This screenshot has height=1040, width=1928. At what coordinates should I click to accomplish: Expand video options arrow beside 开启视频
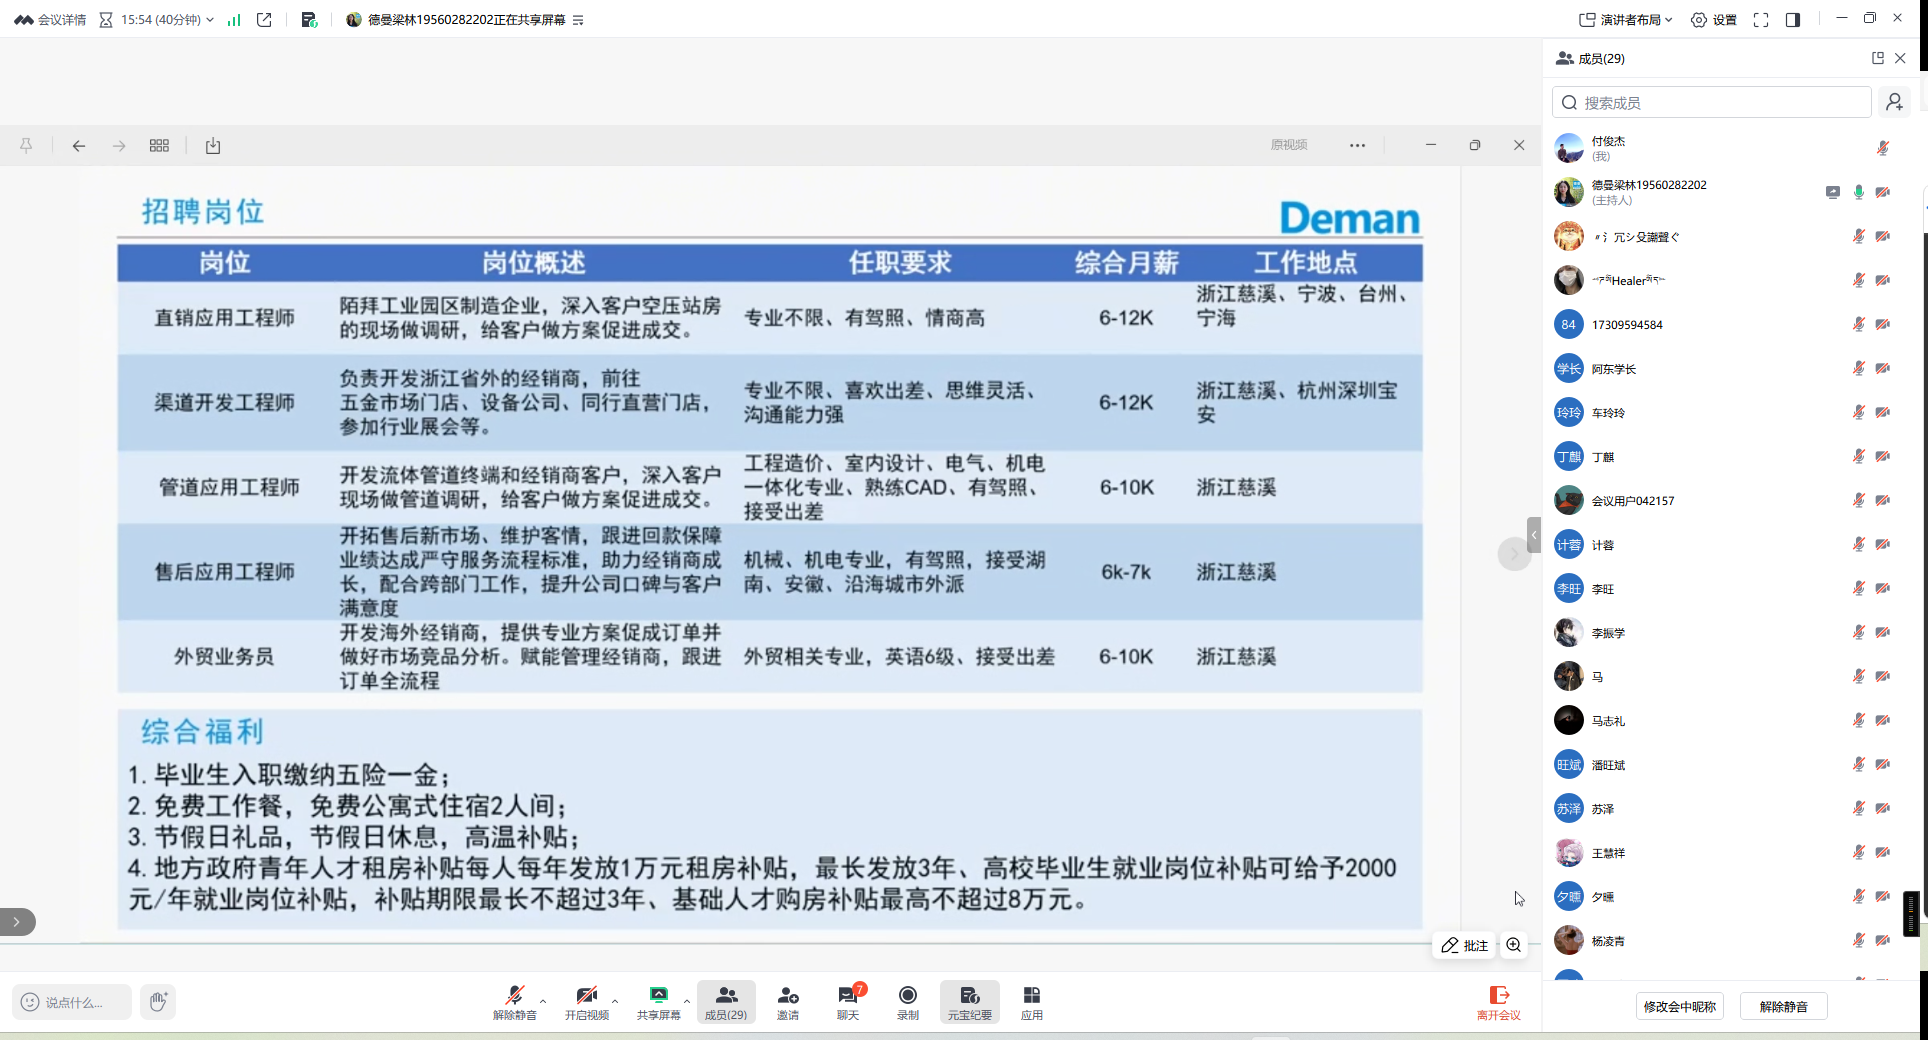click(x=615, y=1000)
